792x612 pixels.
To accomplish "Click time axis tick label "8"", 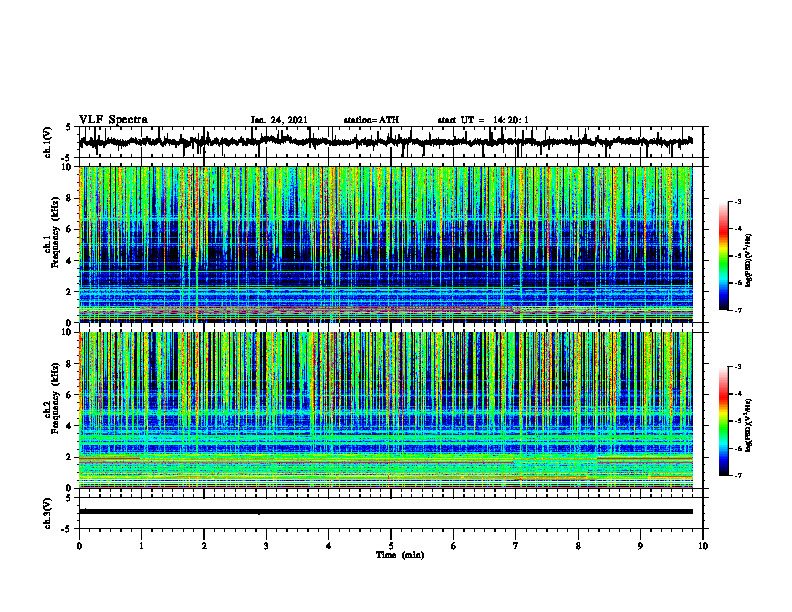I will [x=578, y=546].
